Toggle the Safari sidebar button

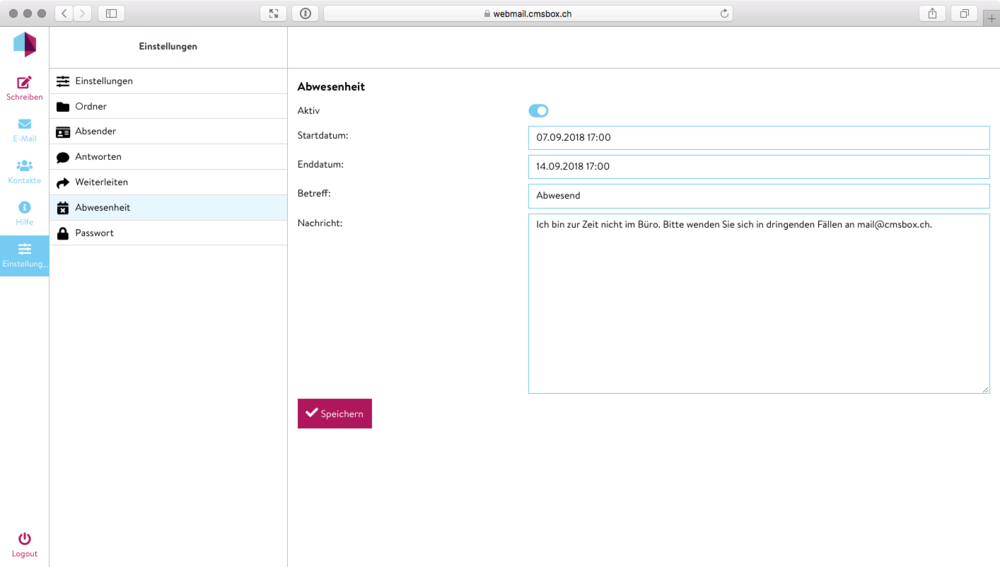pos(111,13)
